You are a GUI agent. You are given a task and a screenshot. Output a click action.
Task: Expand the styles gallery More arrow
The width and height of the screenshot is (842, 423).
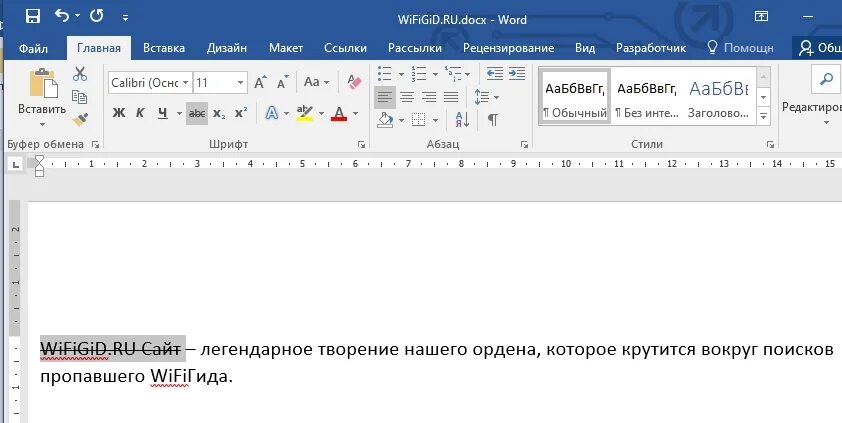click(x=764, y=115)
